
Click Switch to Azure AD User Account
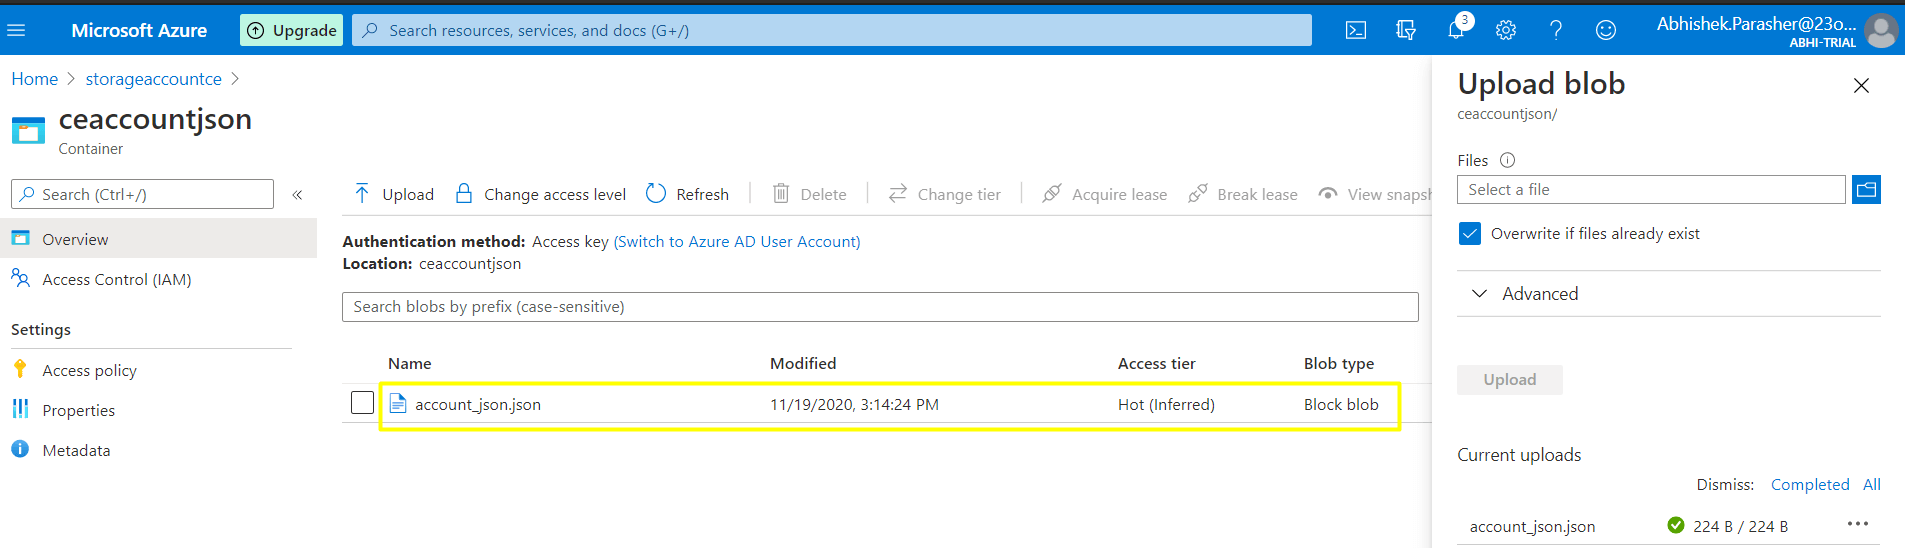(x=736, y=242)
